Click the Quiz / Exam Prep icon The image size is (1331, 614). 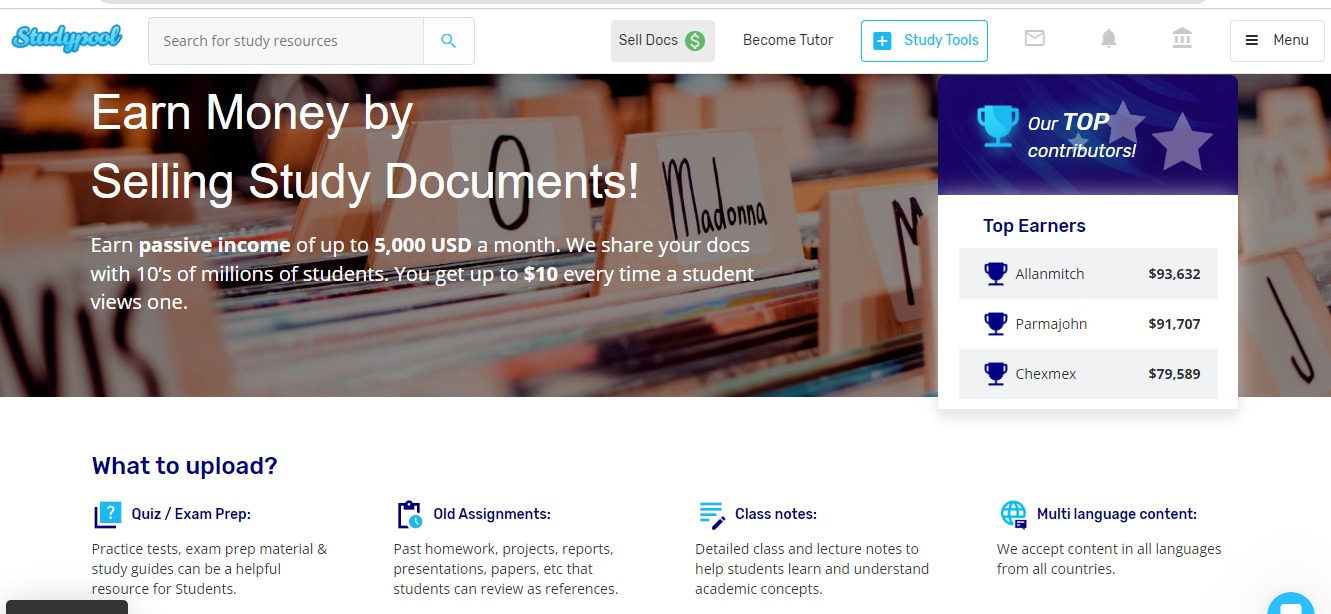pyautogui.click(x=107, y=515)
